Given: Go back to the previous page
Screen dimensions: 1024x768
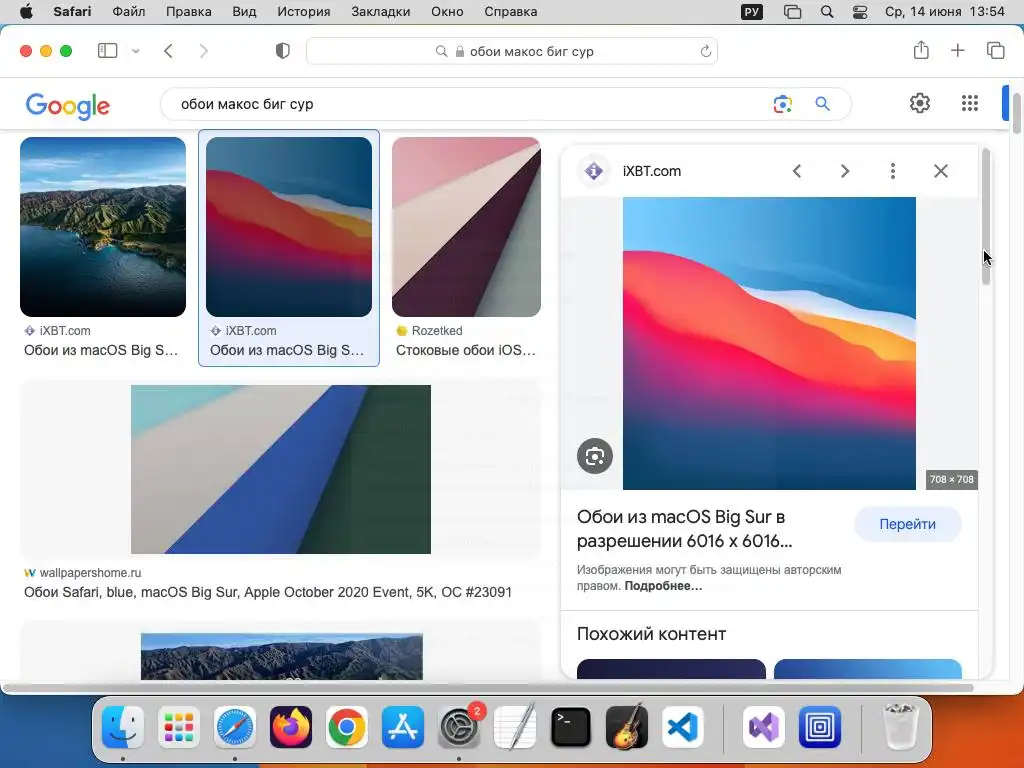Looking at the screenshot, I should [168, 51].
